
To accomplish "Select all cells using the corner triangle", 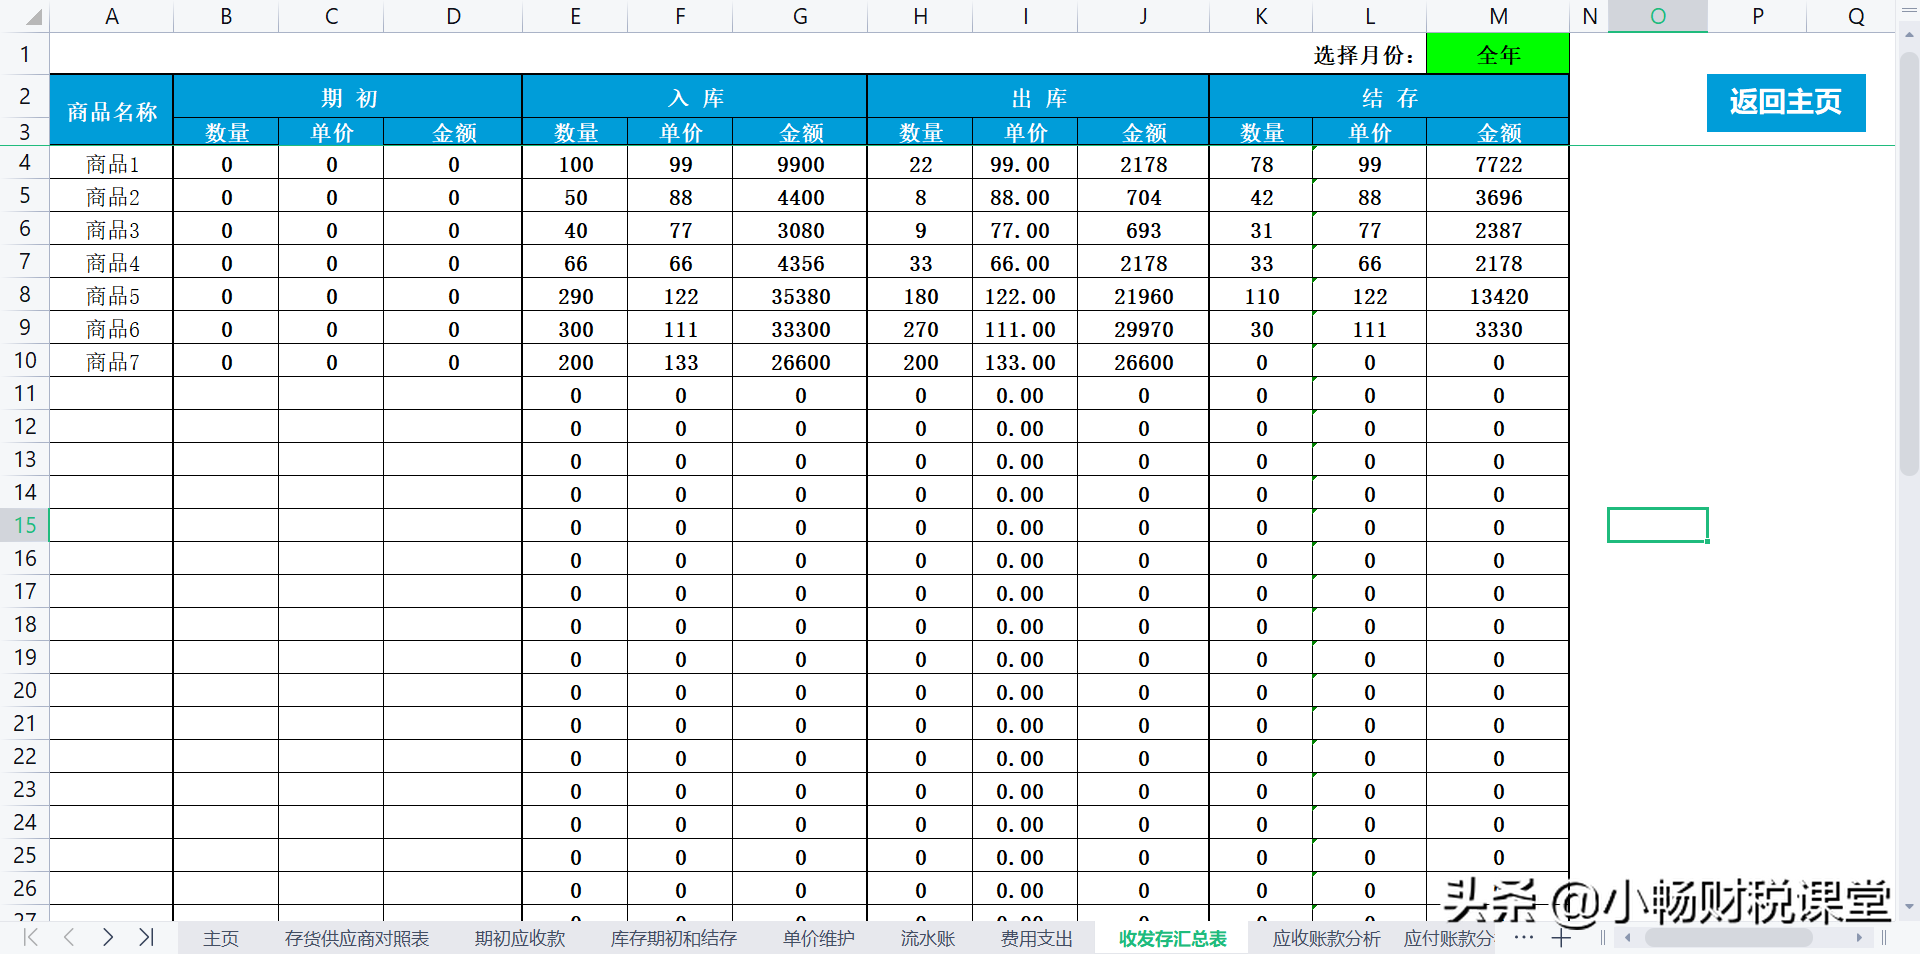I will (33, 16).
